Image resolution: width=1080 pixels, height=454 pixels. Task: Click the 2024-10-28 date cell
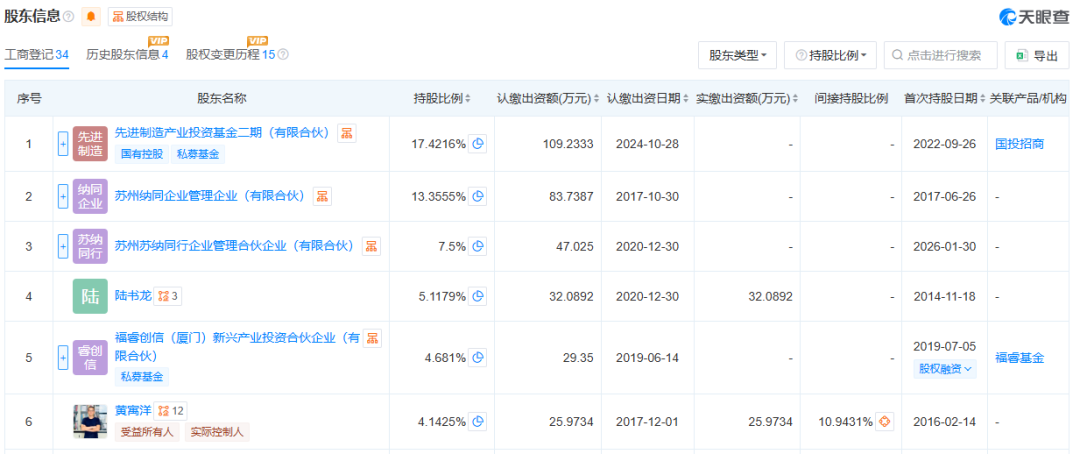646,144
